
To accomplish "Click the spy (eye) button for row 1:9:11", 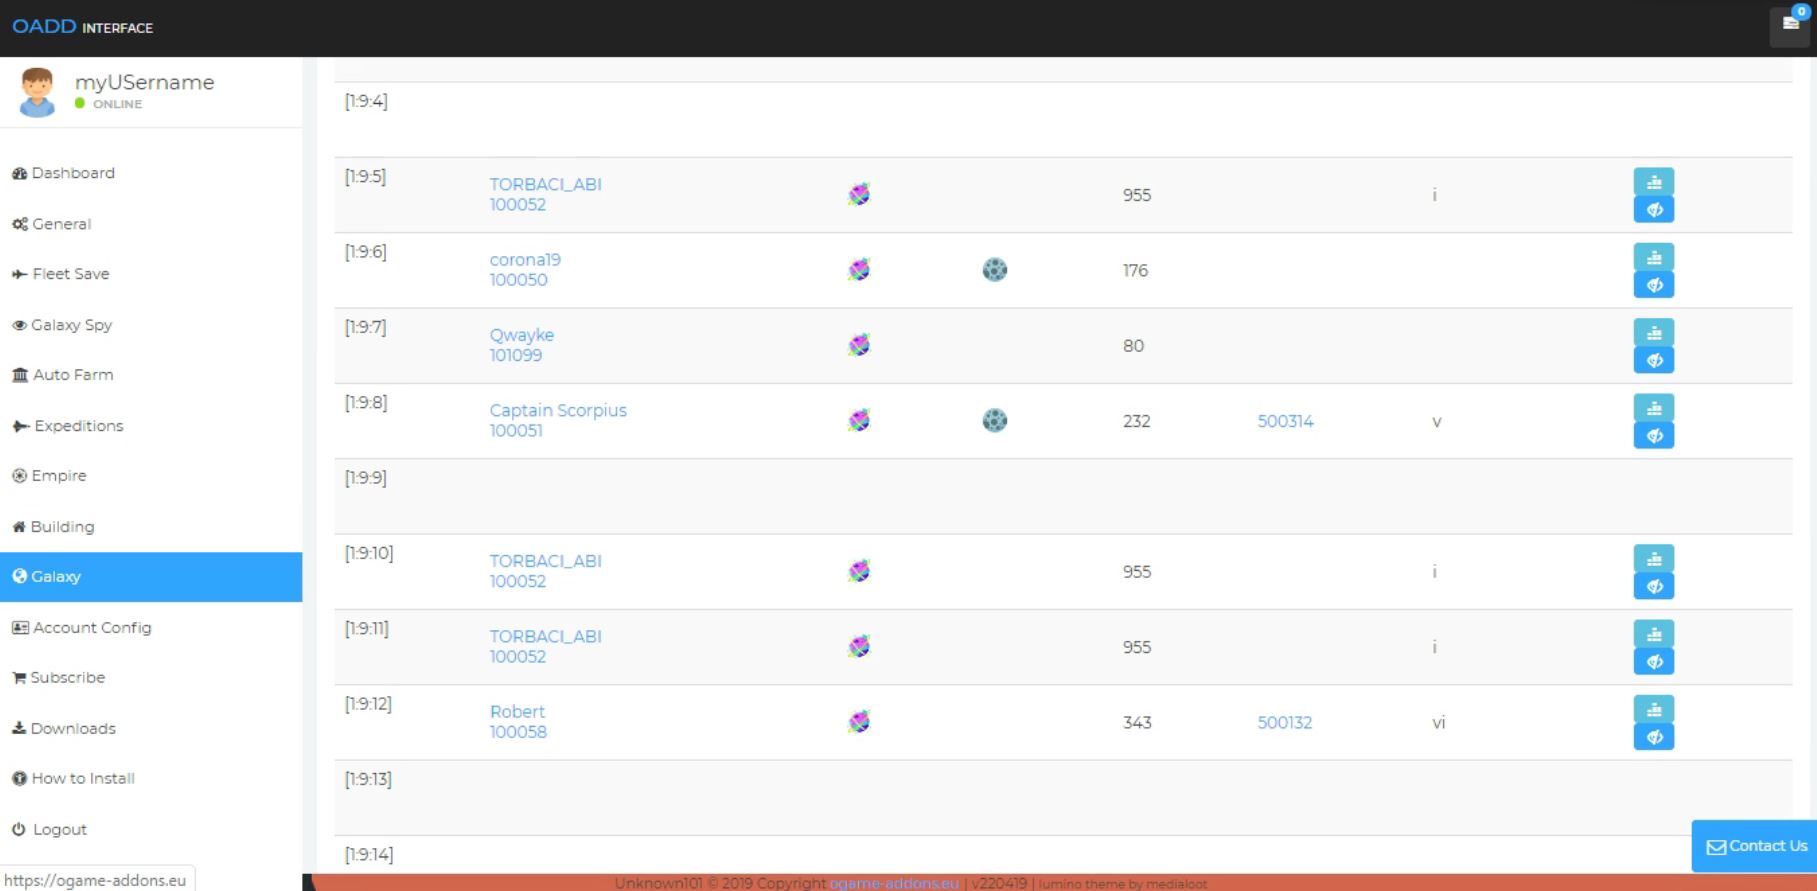I will click(x=1653, y=661).
